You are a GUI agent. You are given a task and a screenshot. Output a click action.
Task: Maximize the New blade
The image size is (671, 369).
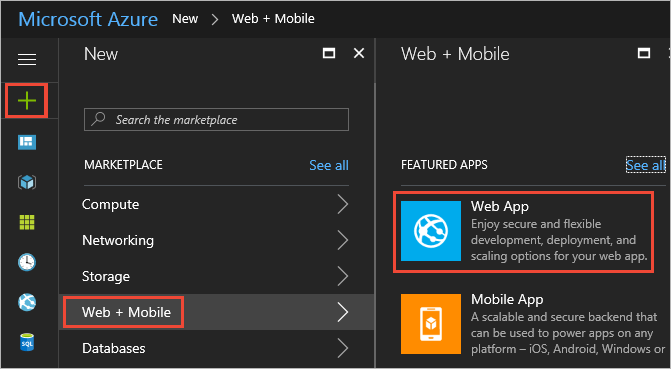click(329, 54)
